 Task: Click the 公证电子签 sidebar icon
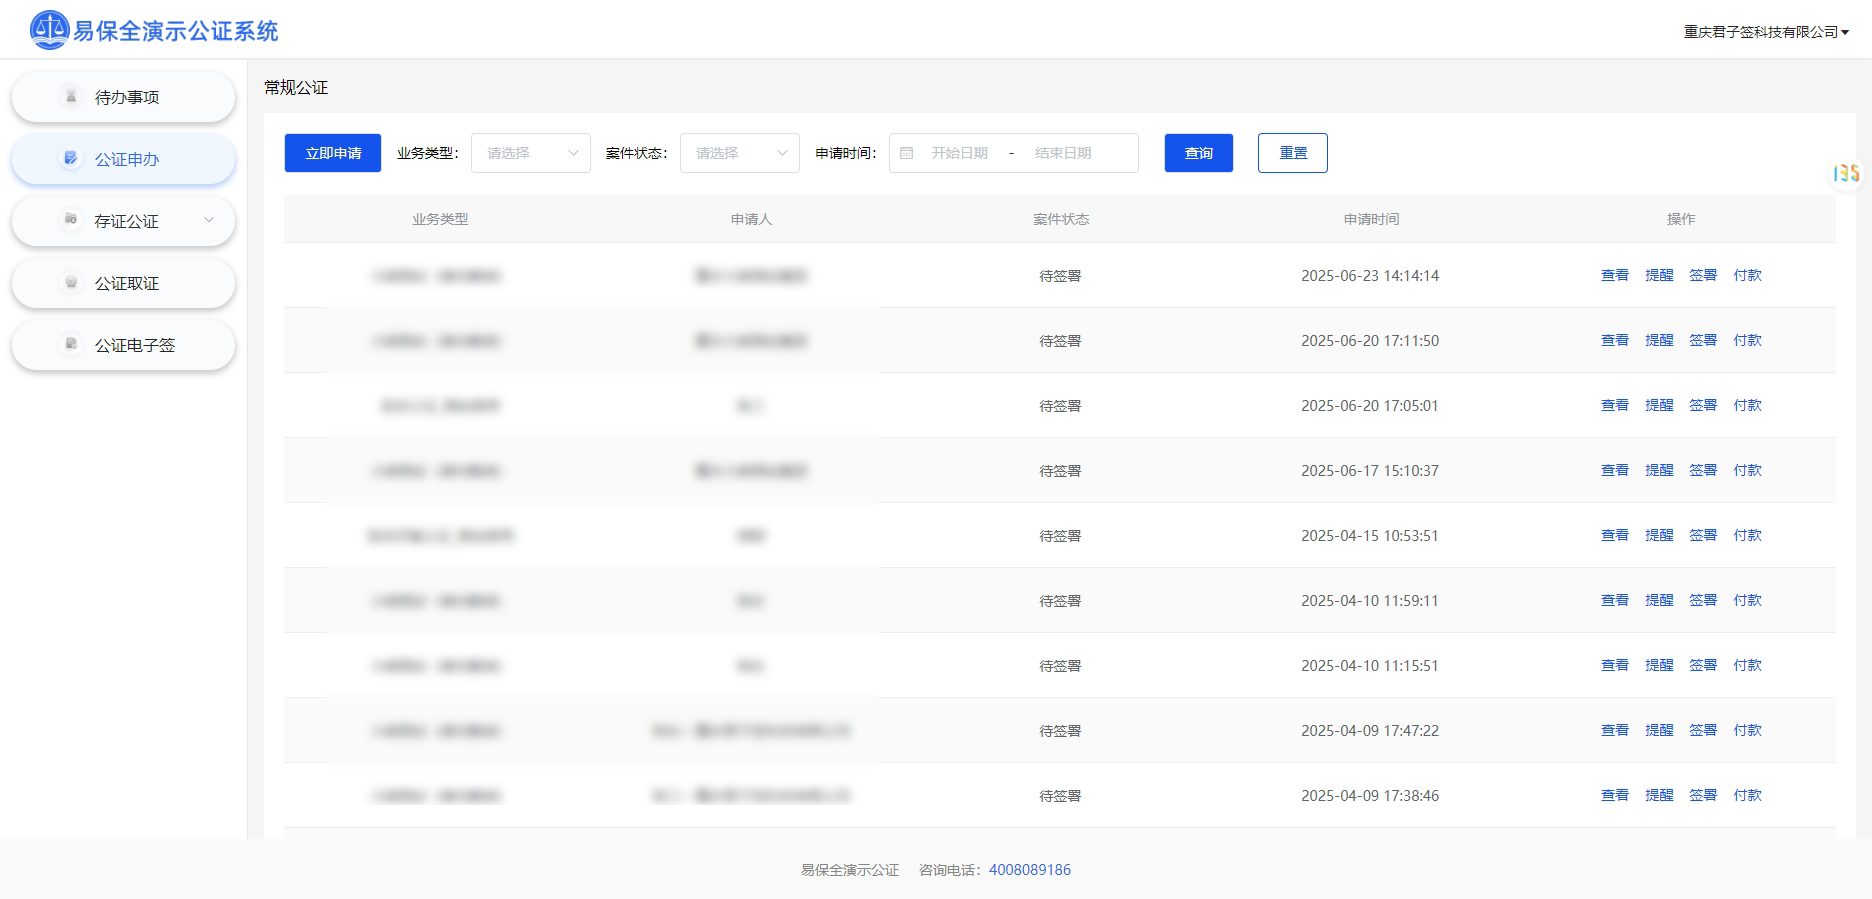pyautogui.click(x=71, y=345)
